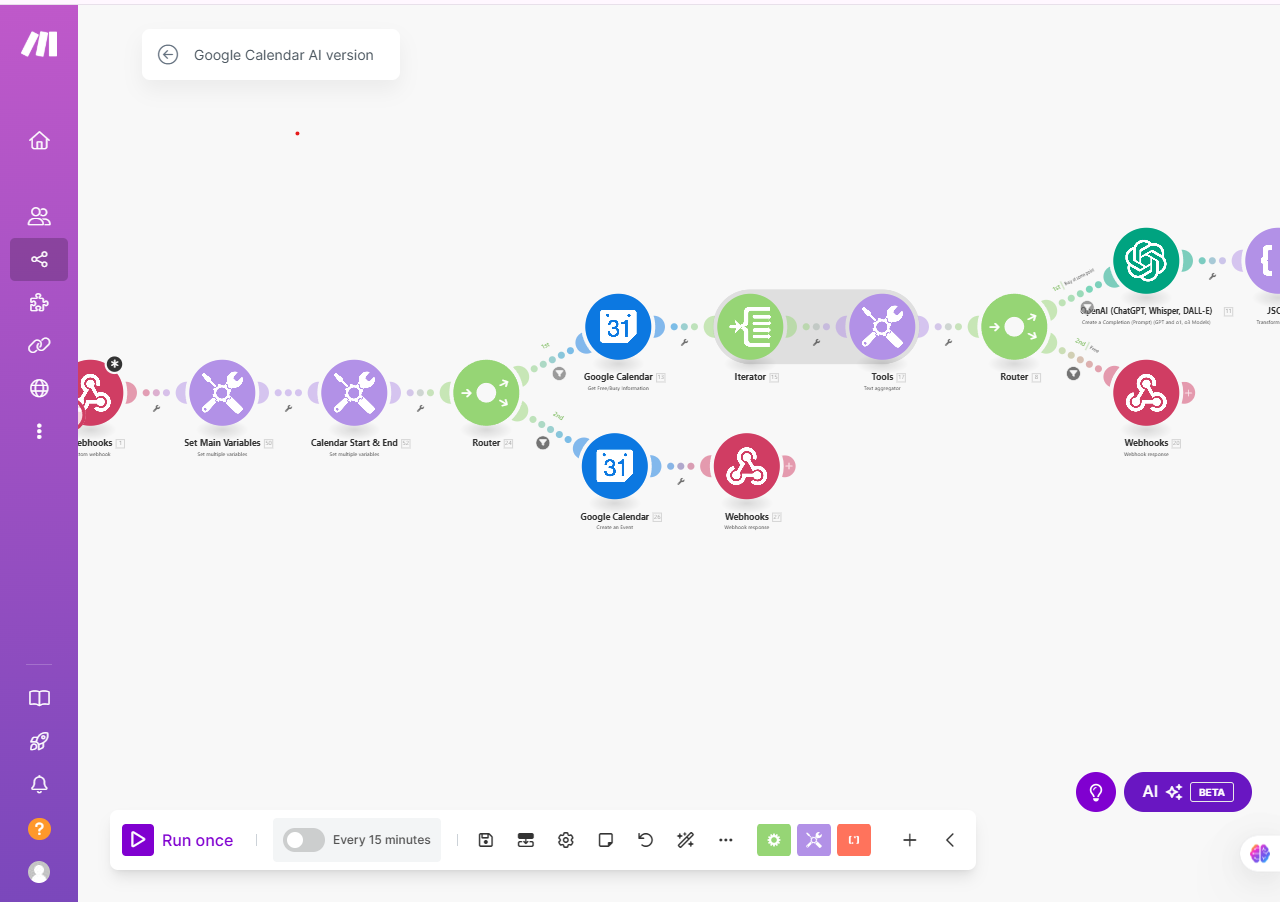The width and height of the screenshot is (1280, 902).
Task: Click wrench between Iterator and Tools
Action: coord(816,342)
